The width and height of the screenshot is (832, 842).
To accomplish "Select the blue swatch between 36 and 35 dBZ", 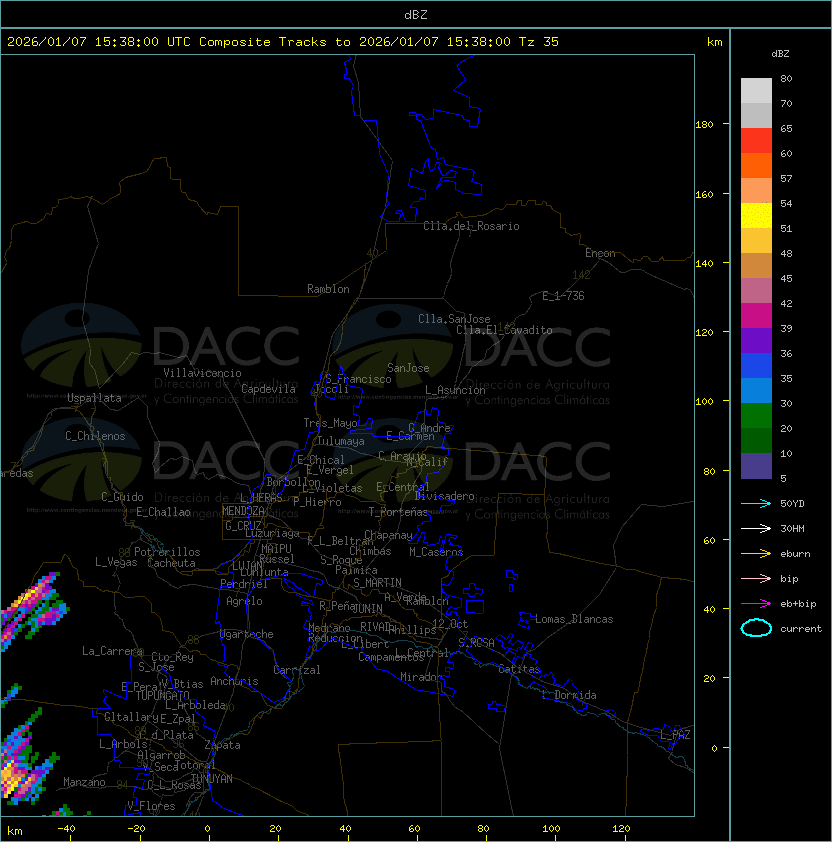I will 756,366.
